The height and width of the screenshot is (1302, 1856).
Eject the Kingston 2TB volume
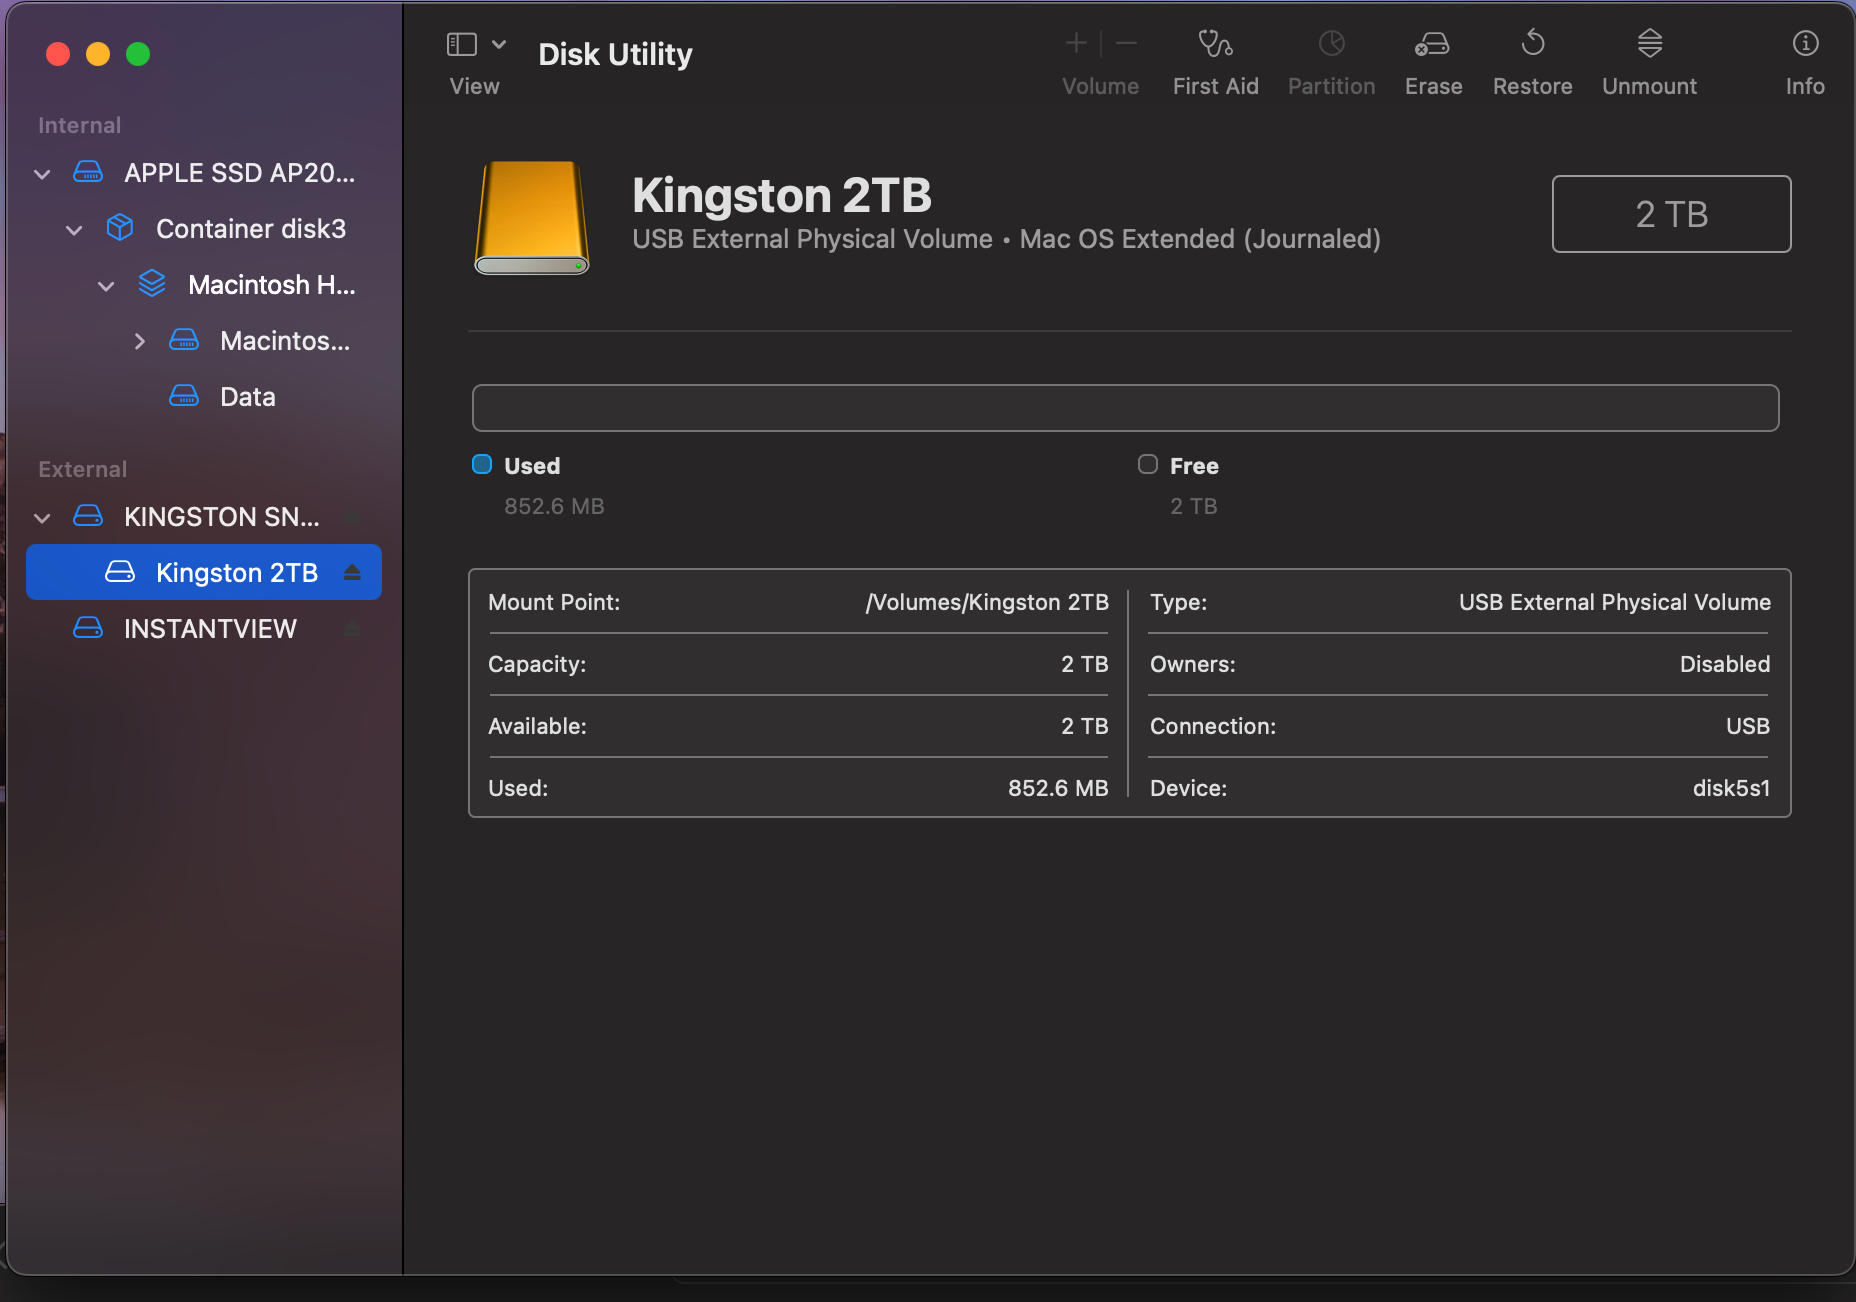(x=352, y=572)
